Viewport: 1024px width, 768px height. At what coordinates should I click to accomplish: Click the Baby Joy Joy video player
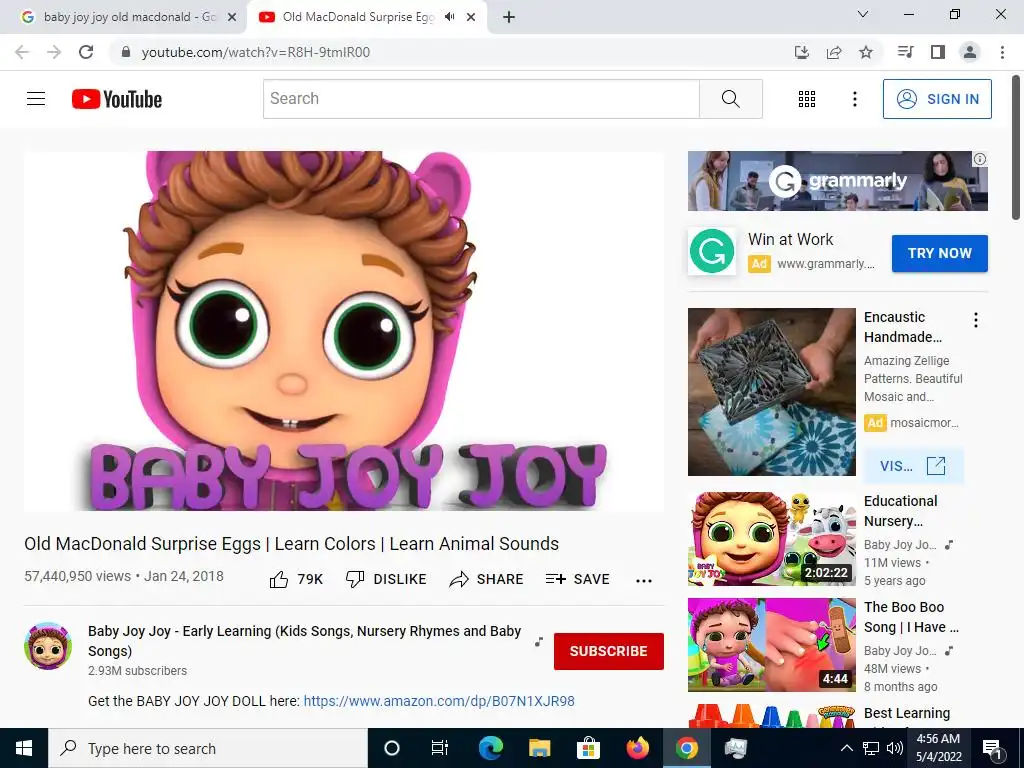344,330
